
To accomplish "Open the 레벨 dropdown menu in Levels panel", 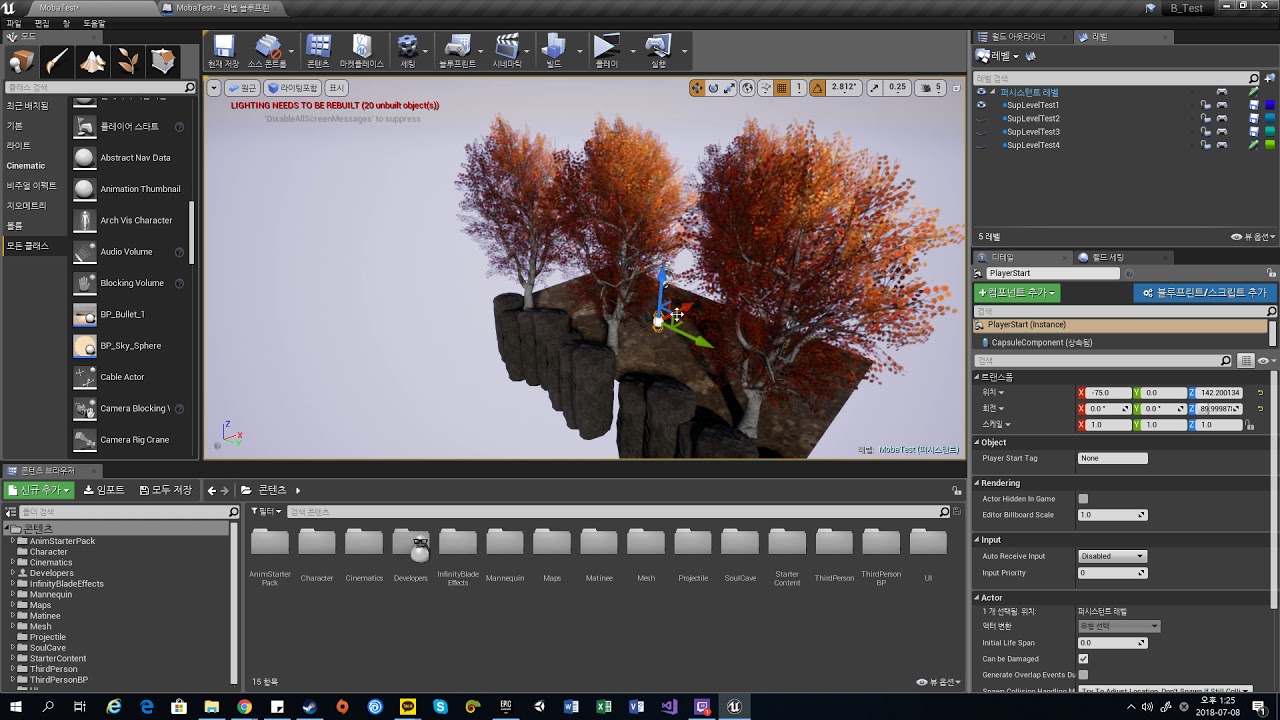I will tap(999, 56).
